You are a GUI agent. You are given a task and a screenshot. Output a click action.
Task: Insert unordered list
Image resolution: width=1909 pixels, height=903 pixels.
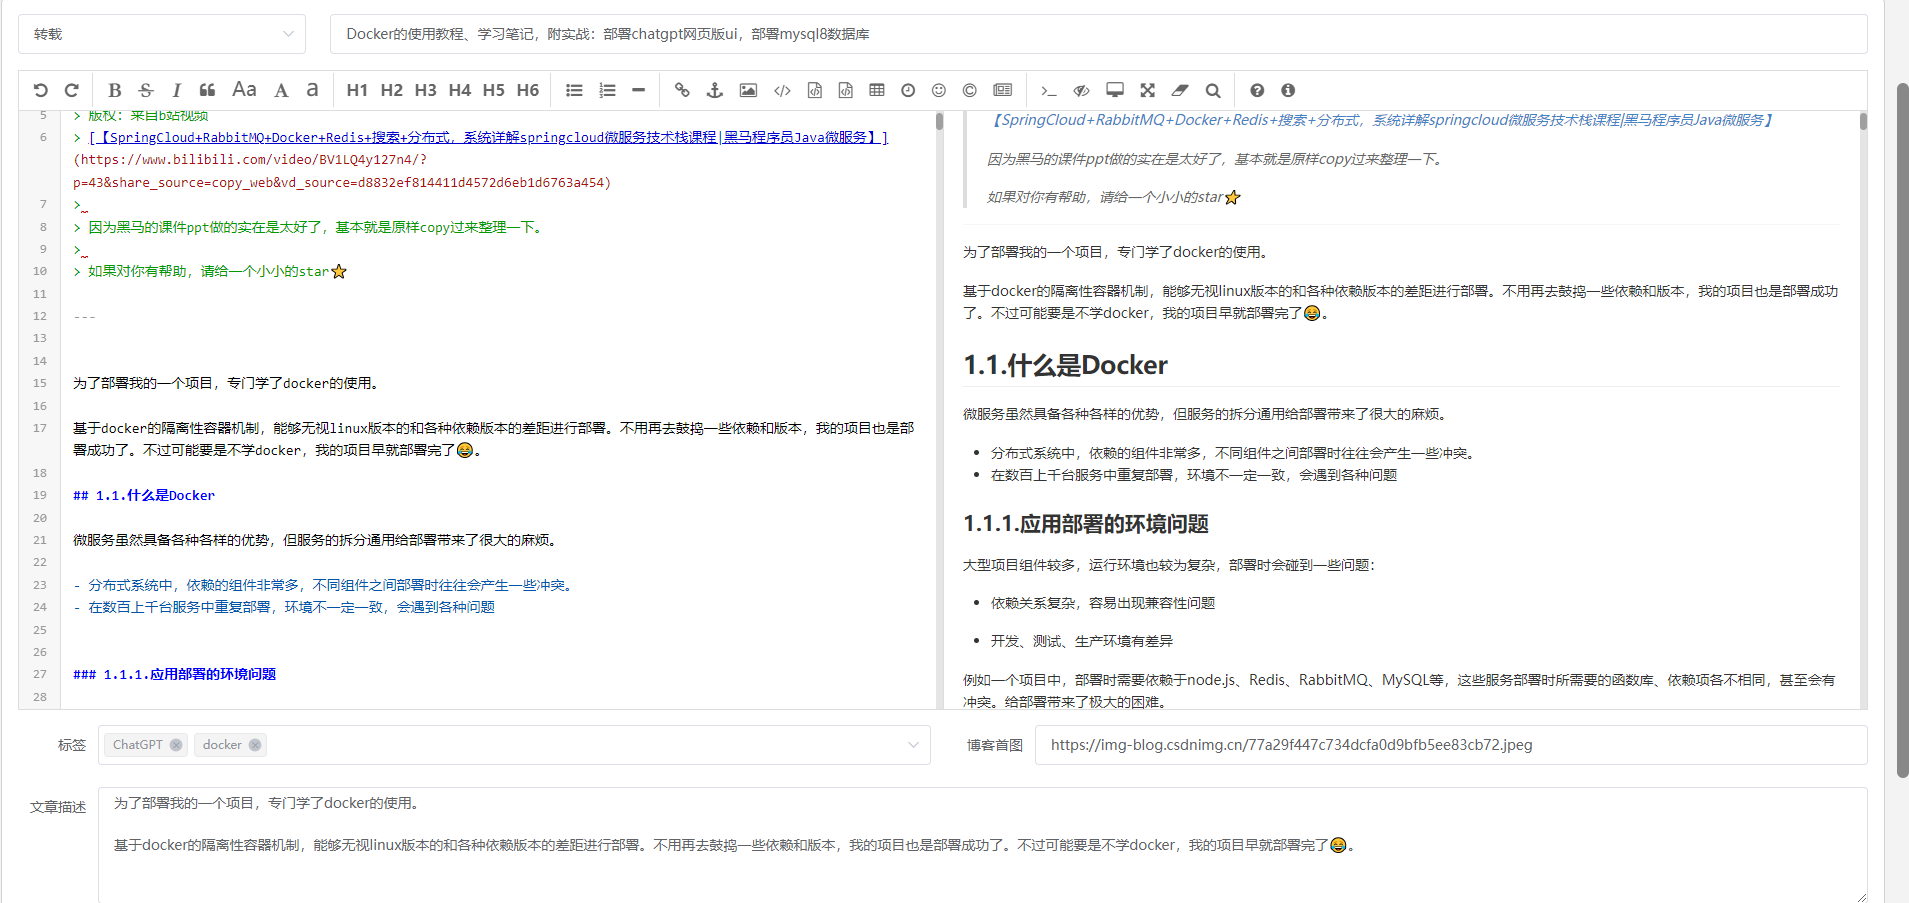pos(574,90)
